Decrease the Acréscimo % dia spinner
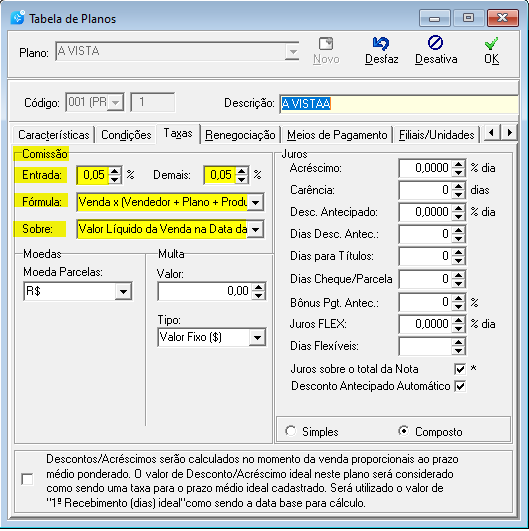Viewport: 529px width, 531px height. click(x=459, y=172)
